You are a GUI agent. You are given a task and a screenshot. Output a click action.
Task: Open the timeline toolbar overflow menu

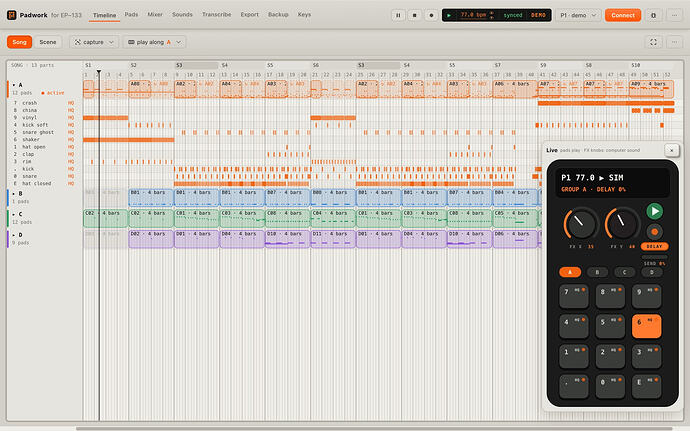(674, 42)
